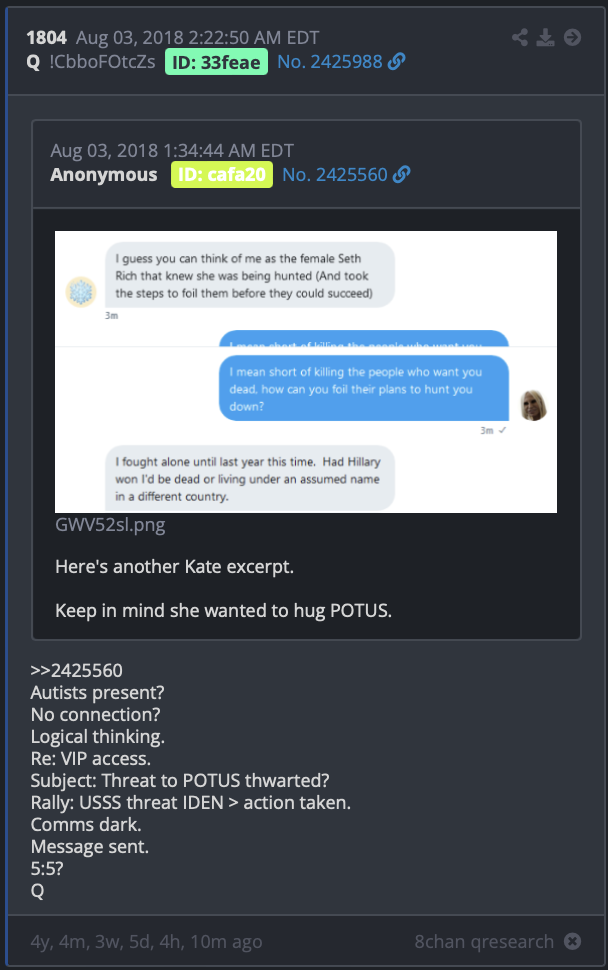Viewport: 608px width, 970px height.
Task: Open quoted post link No. 2425560
Action: tap(335, 175)
